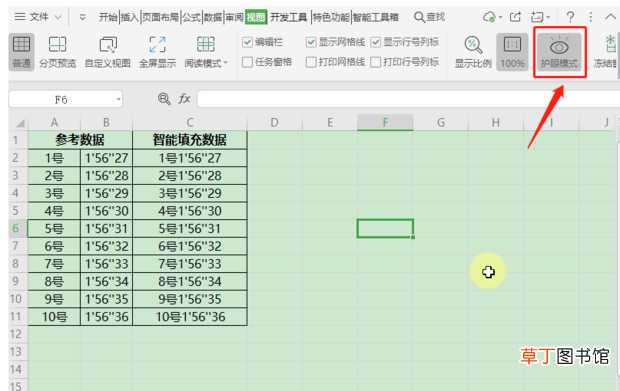Click cell C11 with 10号1'56"36
Image resolution: width=620 pixels, height=391 pixels.
[x=190, y=317]
